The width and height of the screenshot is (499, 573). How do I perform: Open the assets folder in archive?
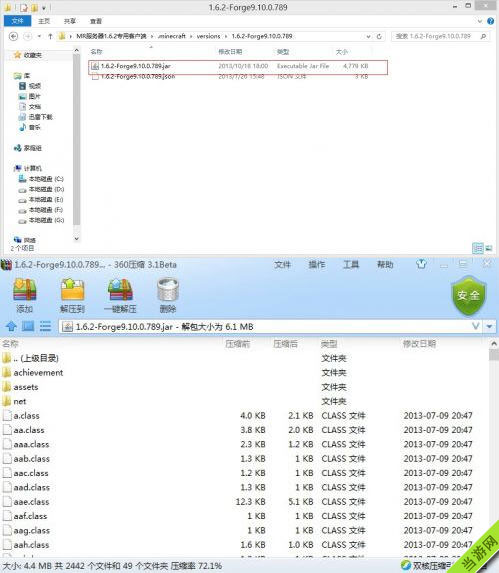click(26, 387)
